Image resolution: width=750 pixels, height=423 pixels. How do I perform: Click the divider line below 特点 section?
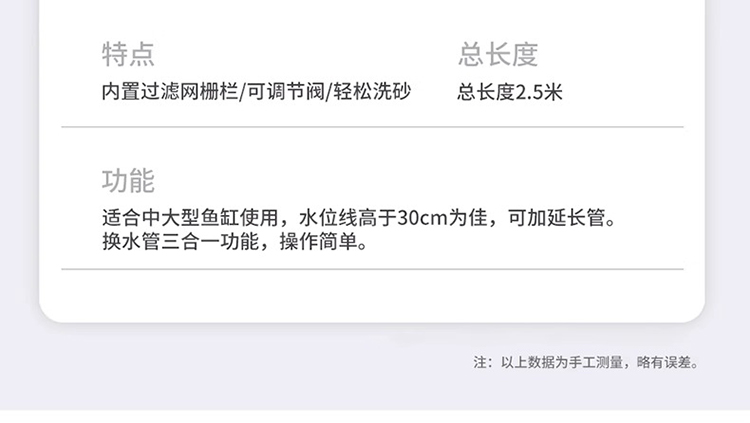[x=372, y=127]
